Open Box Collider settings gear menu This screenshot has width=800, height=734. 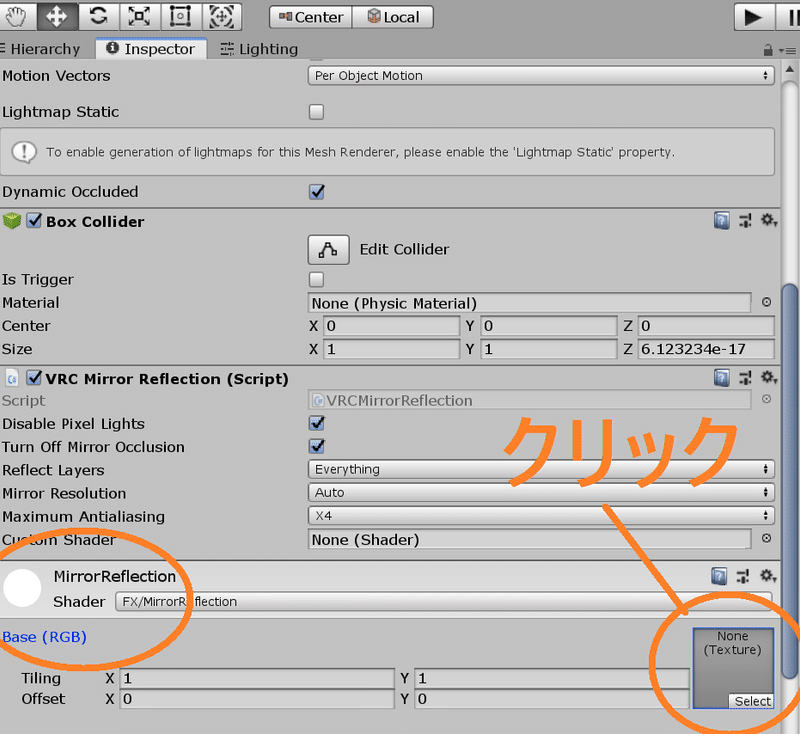coord(769,220)
